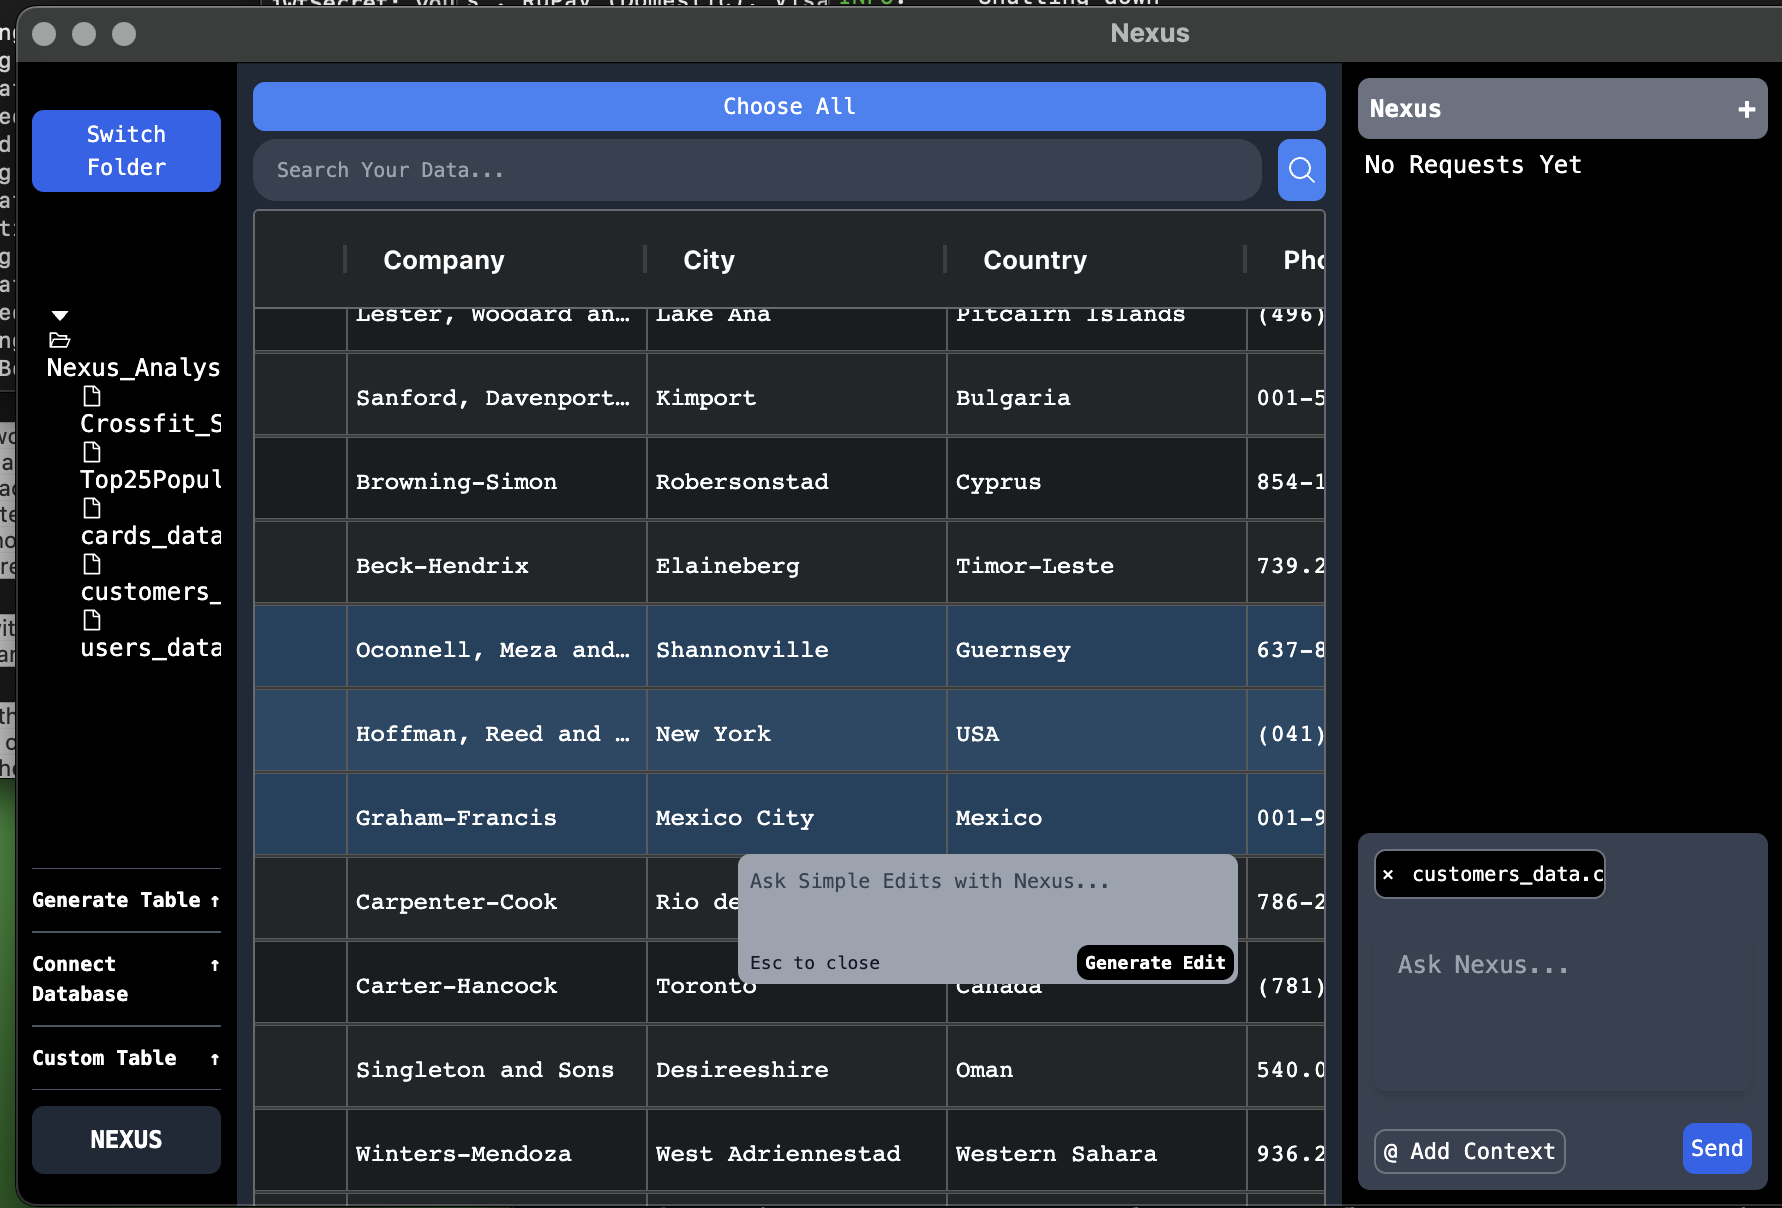
Task: Open the cards_data file
Action: tap(151, 536)
